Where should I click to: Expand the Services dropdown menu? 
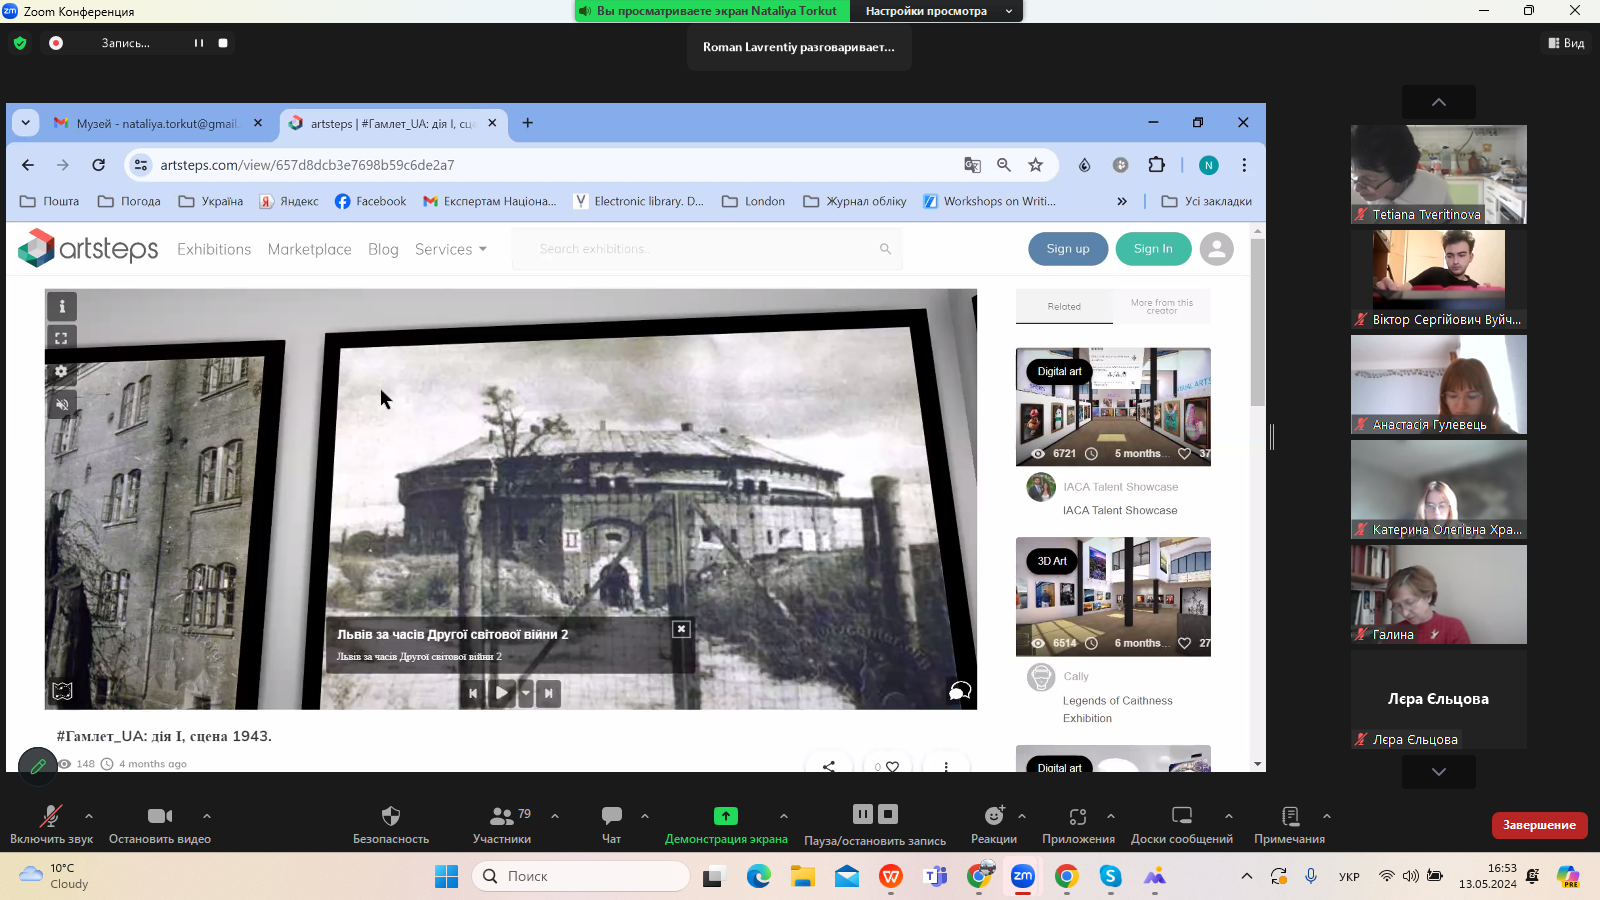450,249
